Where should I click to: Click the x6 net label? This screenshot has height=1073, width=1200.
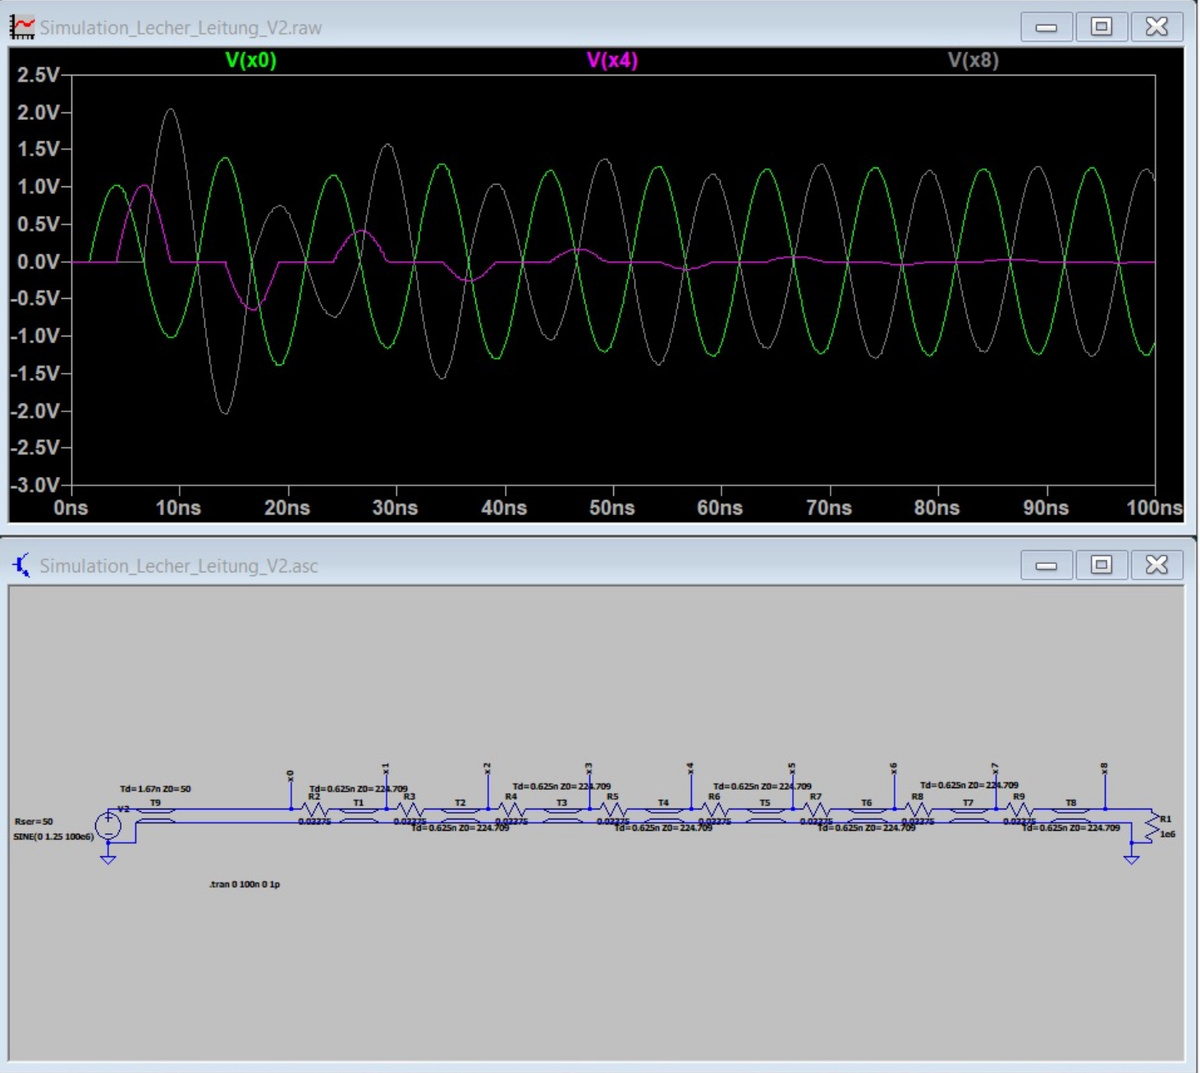[894, 768]
